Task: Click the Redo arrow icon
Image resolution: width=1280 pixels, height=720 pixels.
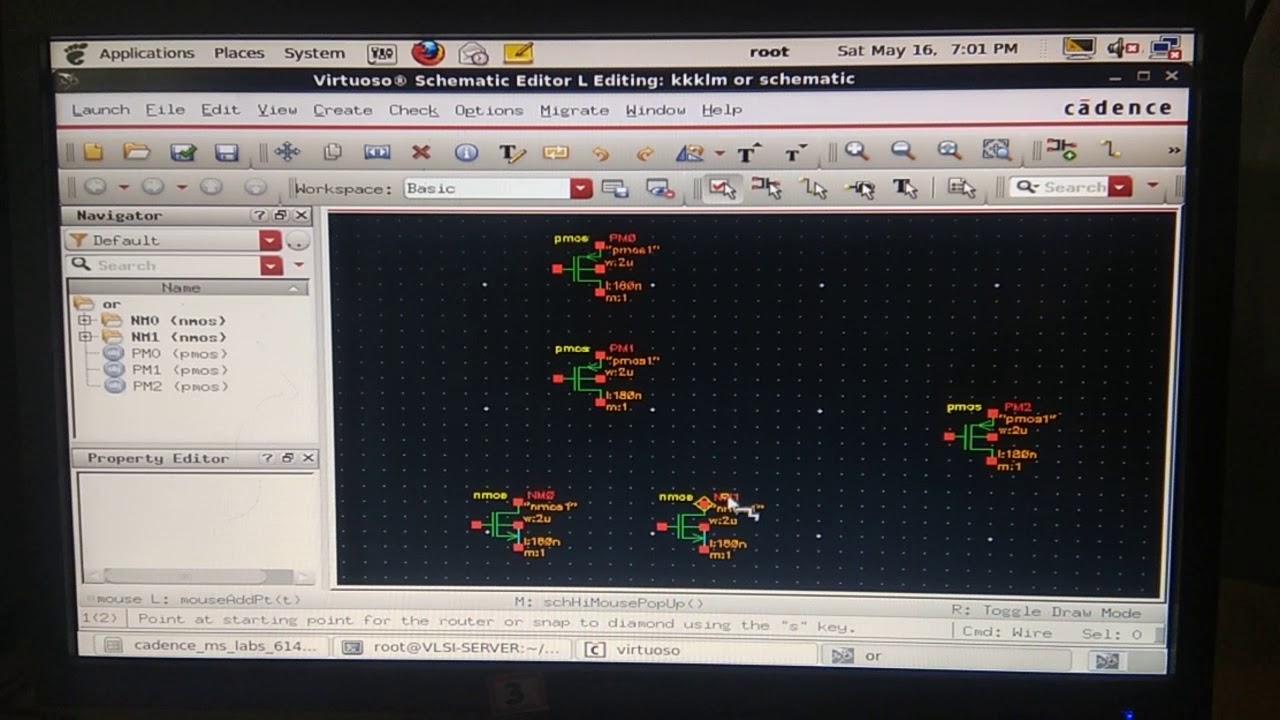Action: click(645, 153)
